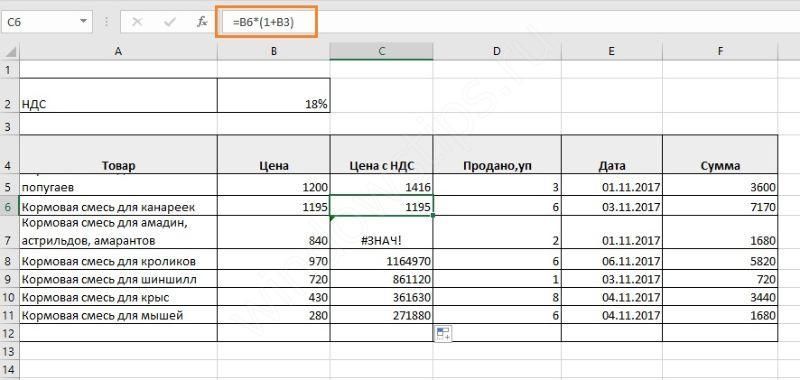This screenshot has width=800, height=380.
Task: Select cell with price 1416
Action: [382, 185]
